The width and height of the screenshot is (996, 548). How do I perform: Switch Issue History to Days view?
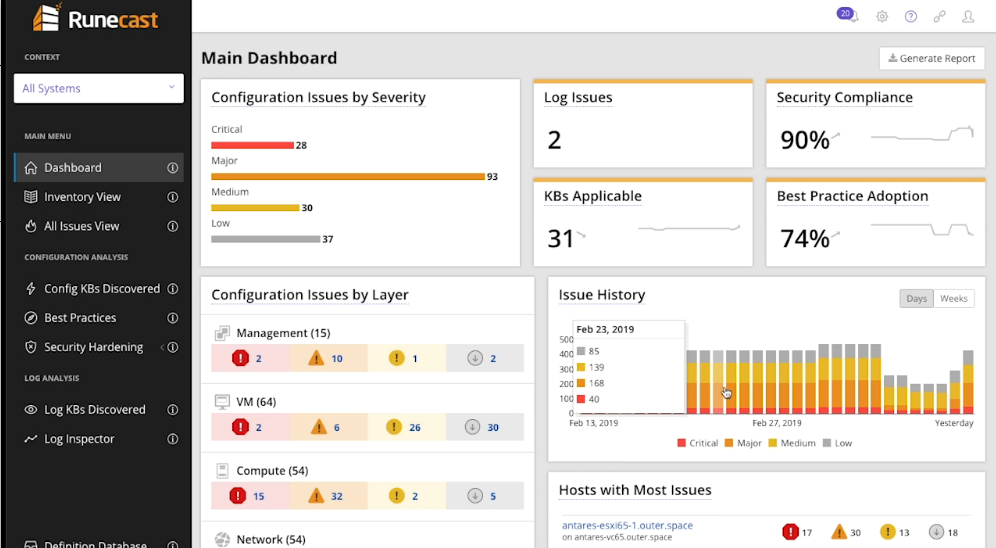pyautogui.click(x=917, y=298)
